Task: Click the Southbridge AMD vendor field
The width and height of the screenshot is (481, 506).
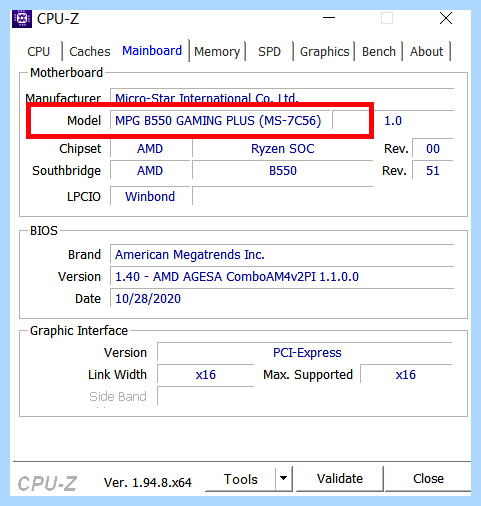Action: (x=150, y=171)
